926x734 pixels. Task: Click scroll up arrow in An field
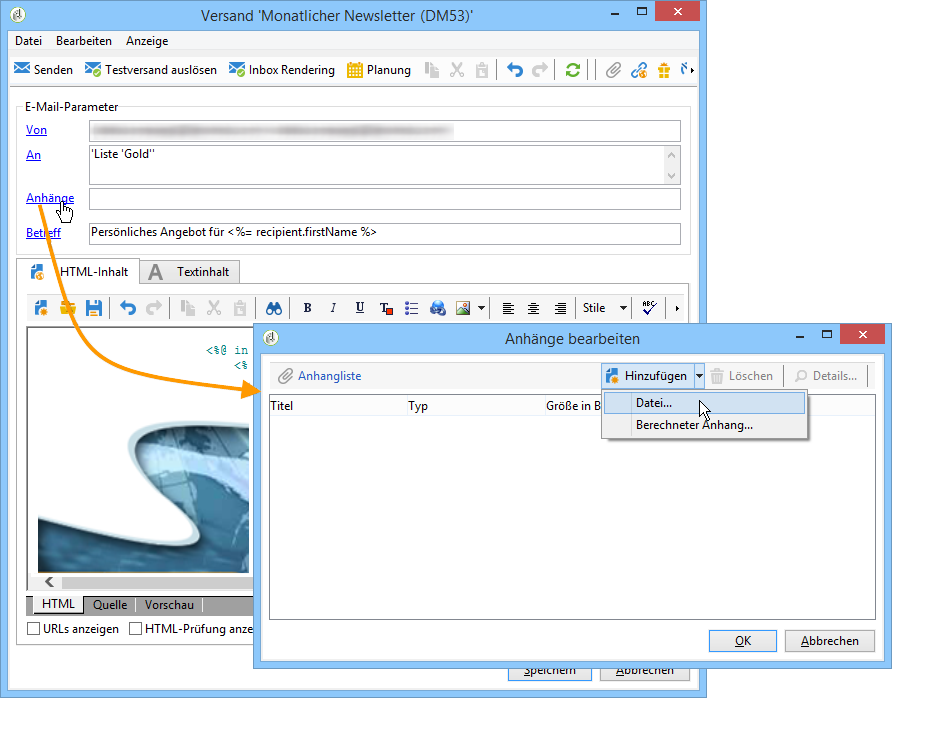[x=671, y=155]
